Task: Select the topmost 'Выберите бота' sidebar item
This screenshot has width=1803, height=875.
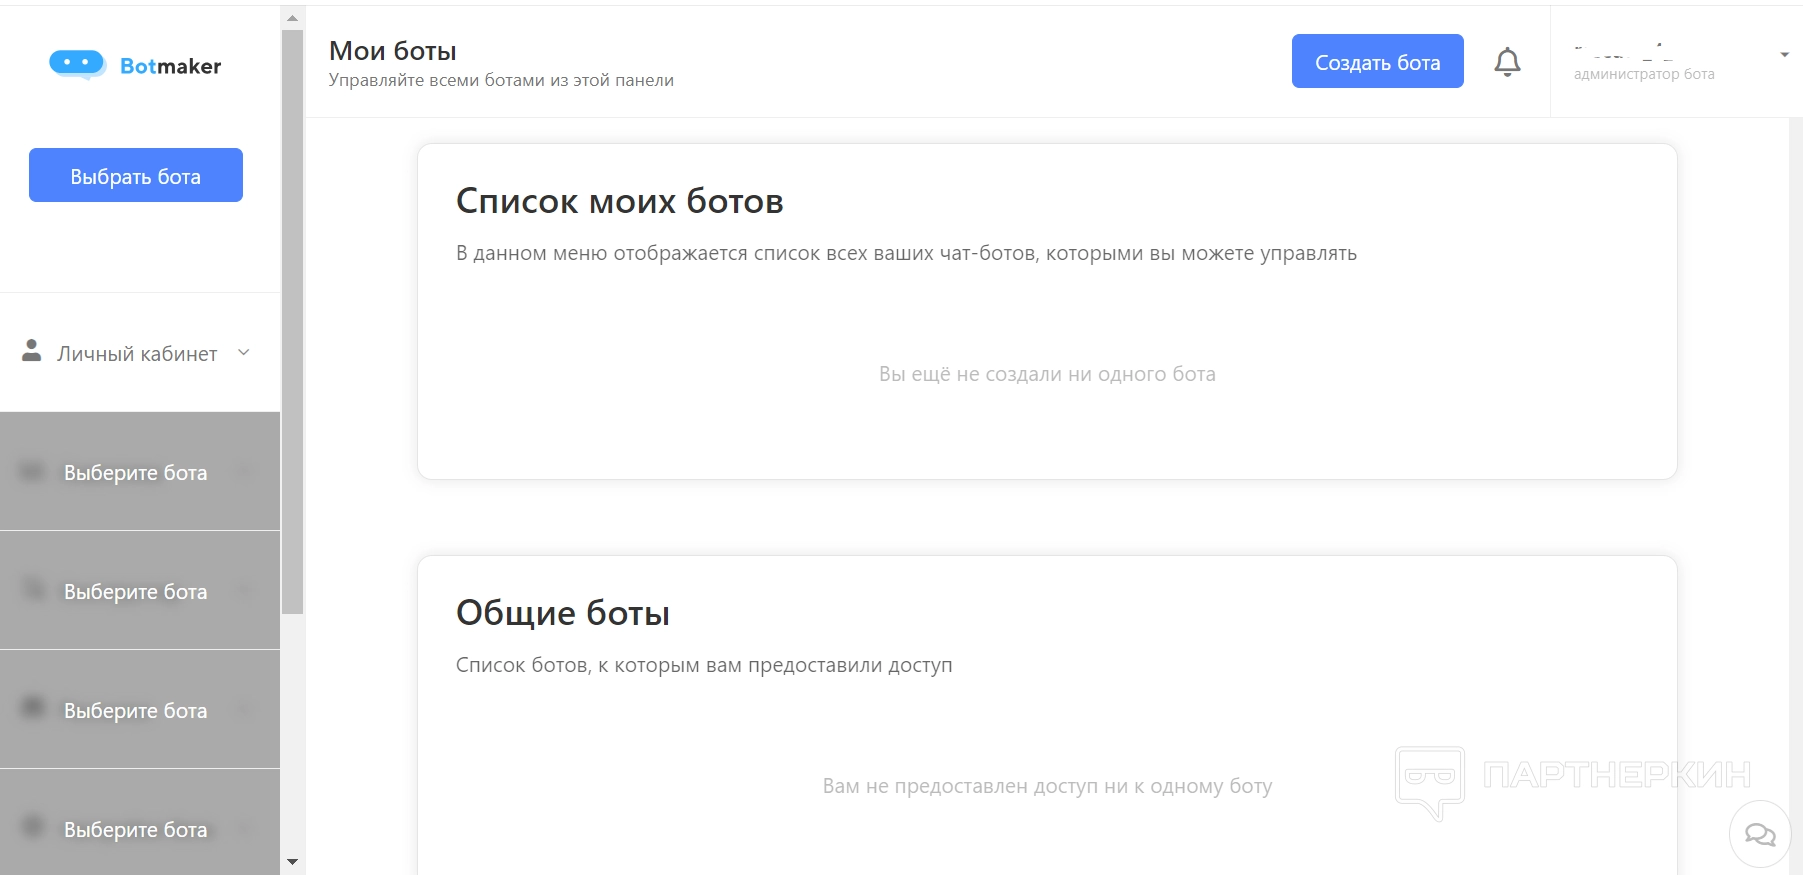Action: coord(136,473)
